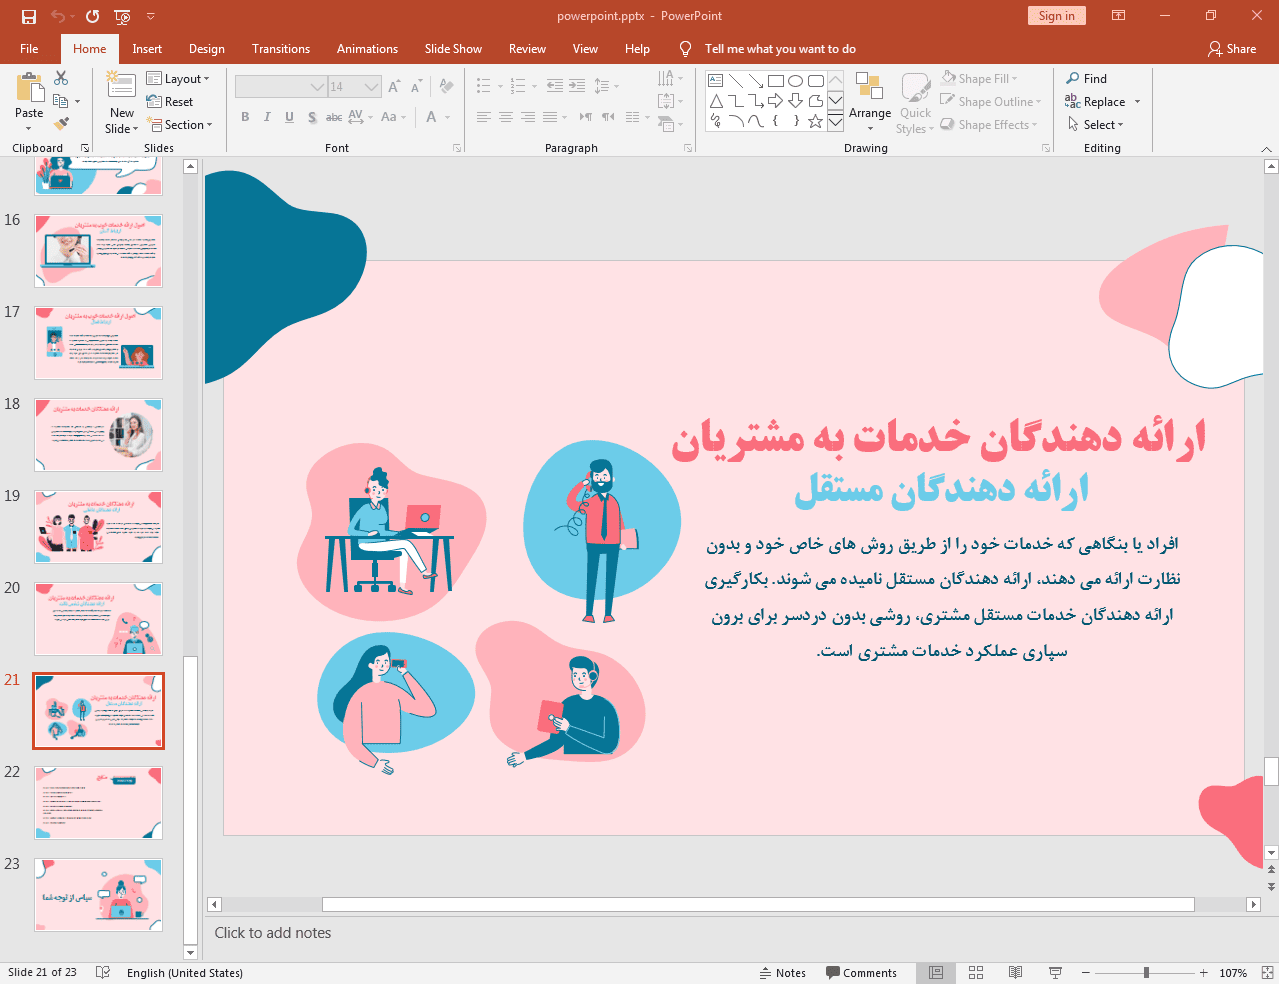Click the Share button
The image size is (1279, 984).
tap(1232, 49)
